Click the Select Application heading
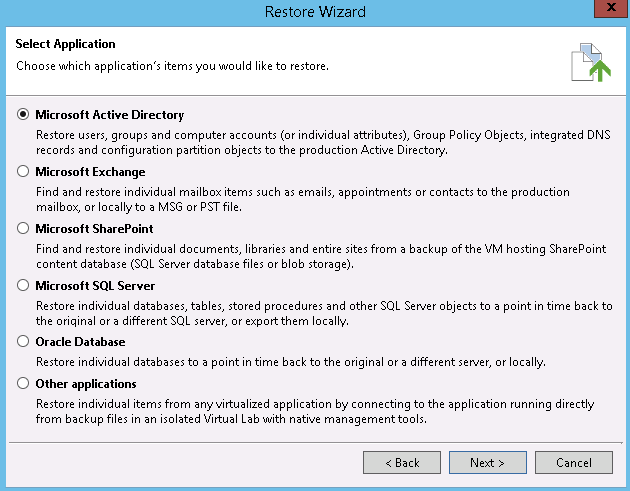The width and height of the screenshot is (630, 491). (65, 44)
